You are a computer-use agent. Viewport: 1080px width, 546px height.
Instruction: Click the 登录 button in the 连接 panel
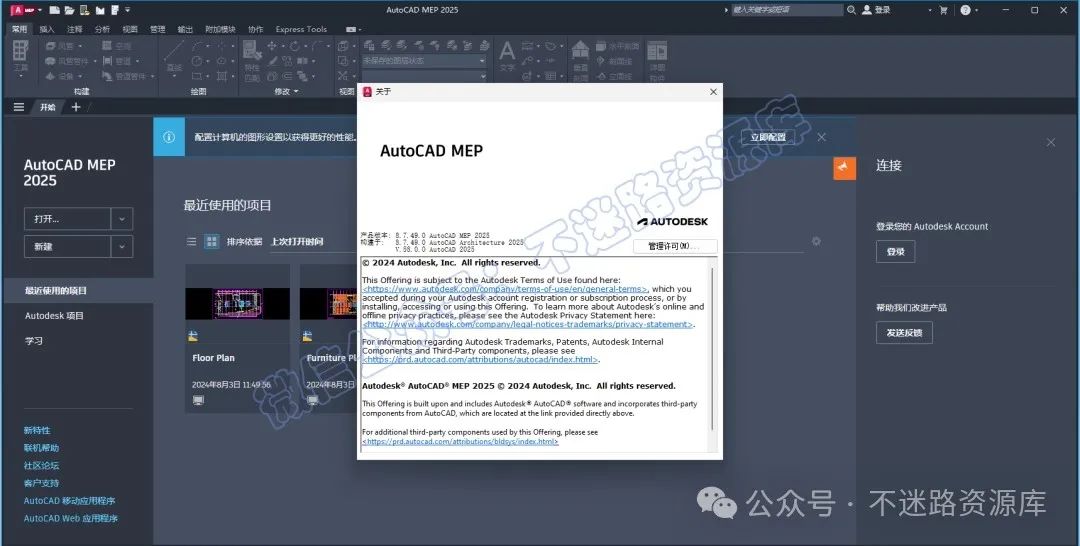(895, 252)
